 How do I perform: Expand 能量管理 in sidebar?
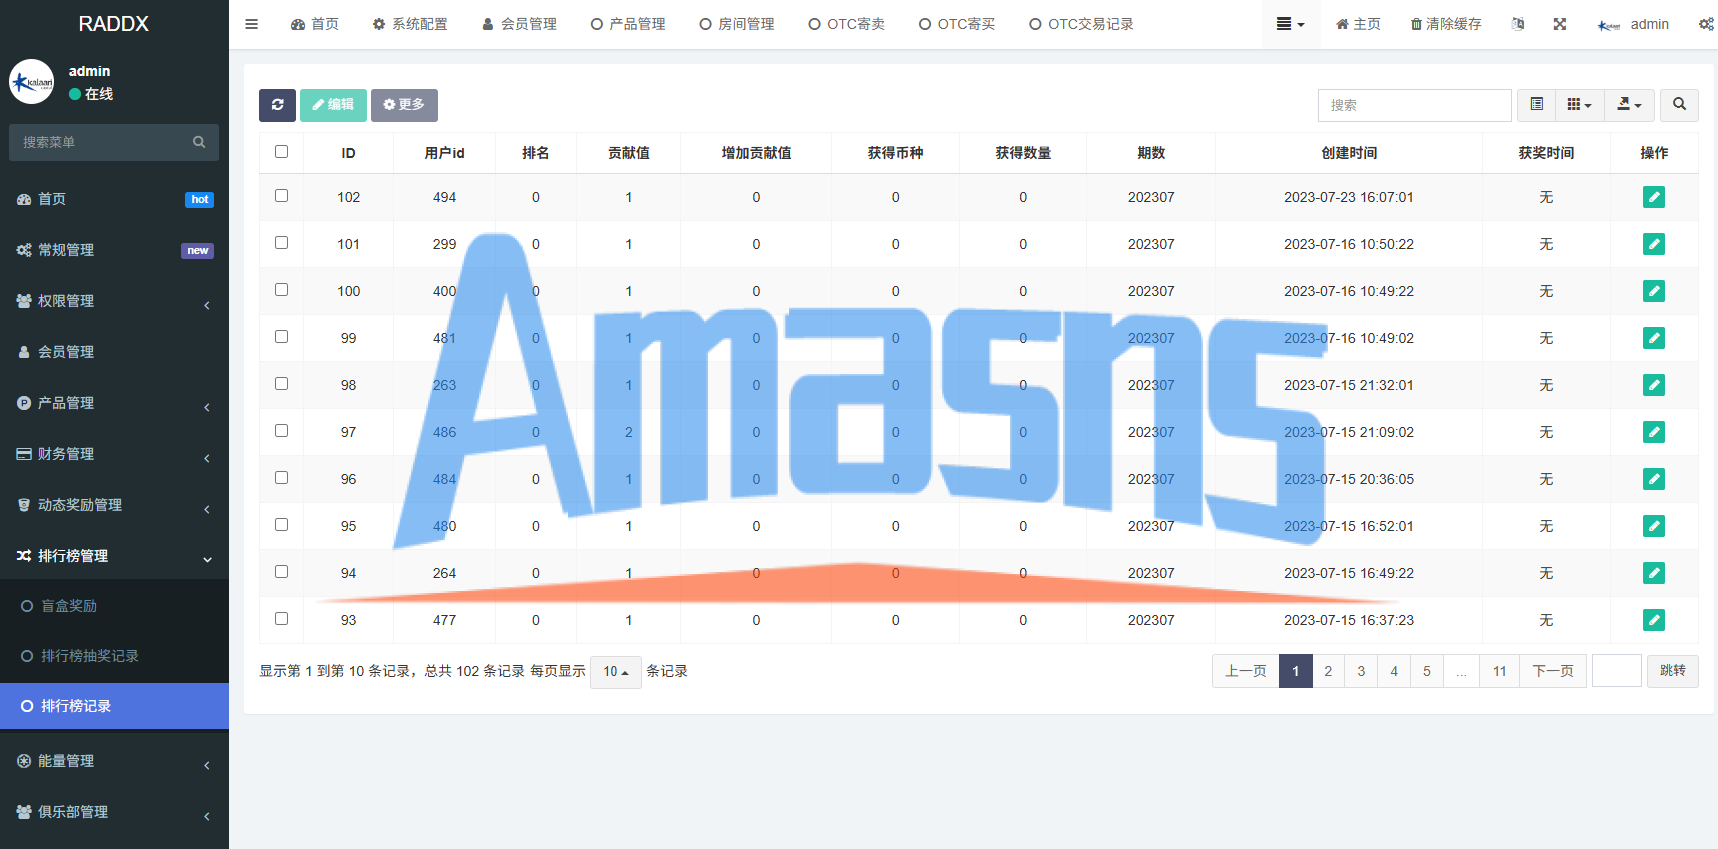pyautogui.click(x=114, y=761)
